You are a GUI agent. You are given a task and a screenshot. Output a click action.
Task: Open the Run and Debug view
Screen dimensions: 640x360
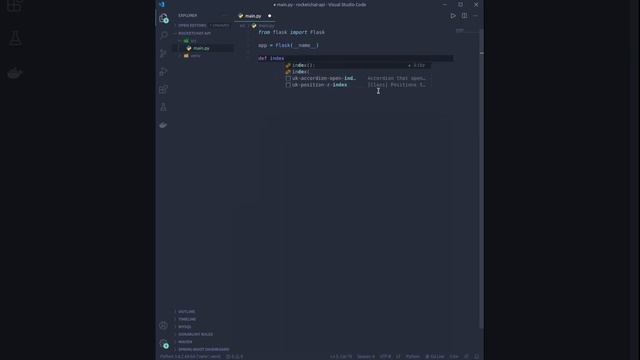pyautogui.click(x=163, y=72)
